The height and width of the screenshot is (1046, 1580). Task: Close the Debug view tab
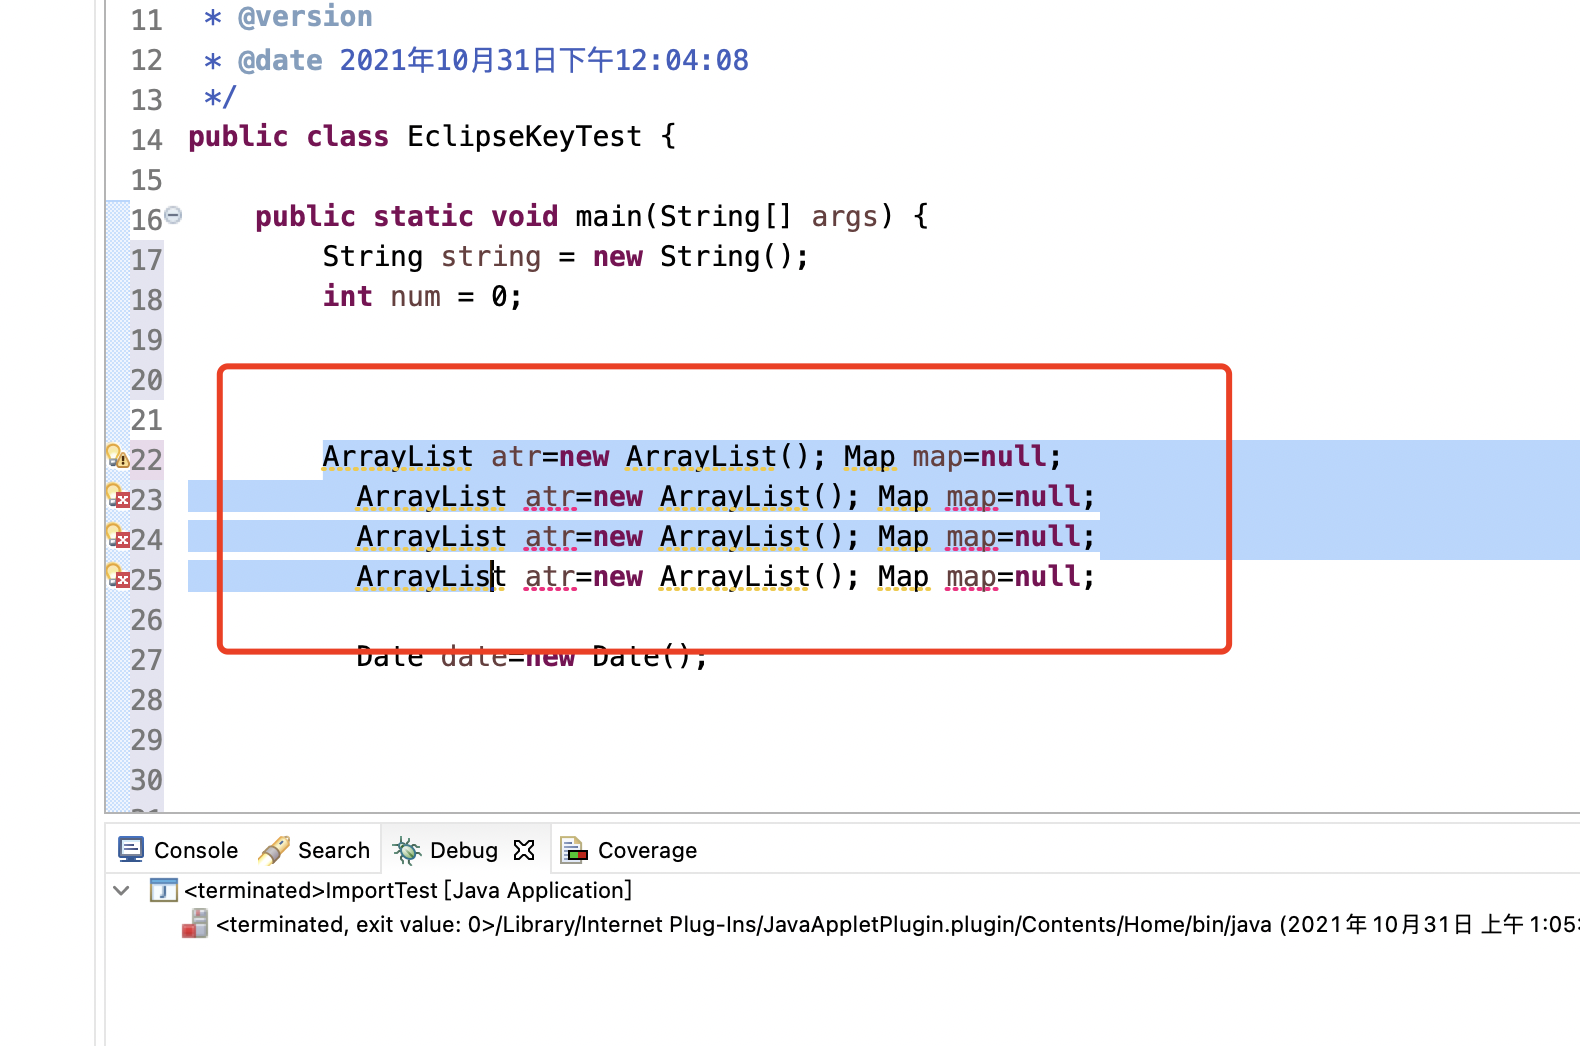click(x=524, y=850)
